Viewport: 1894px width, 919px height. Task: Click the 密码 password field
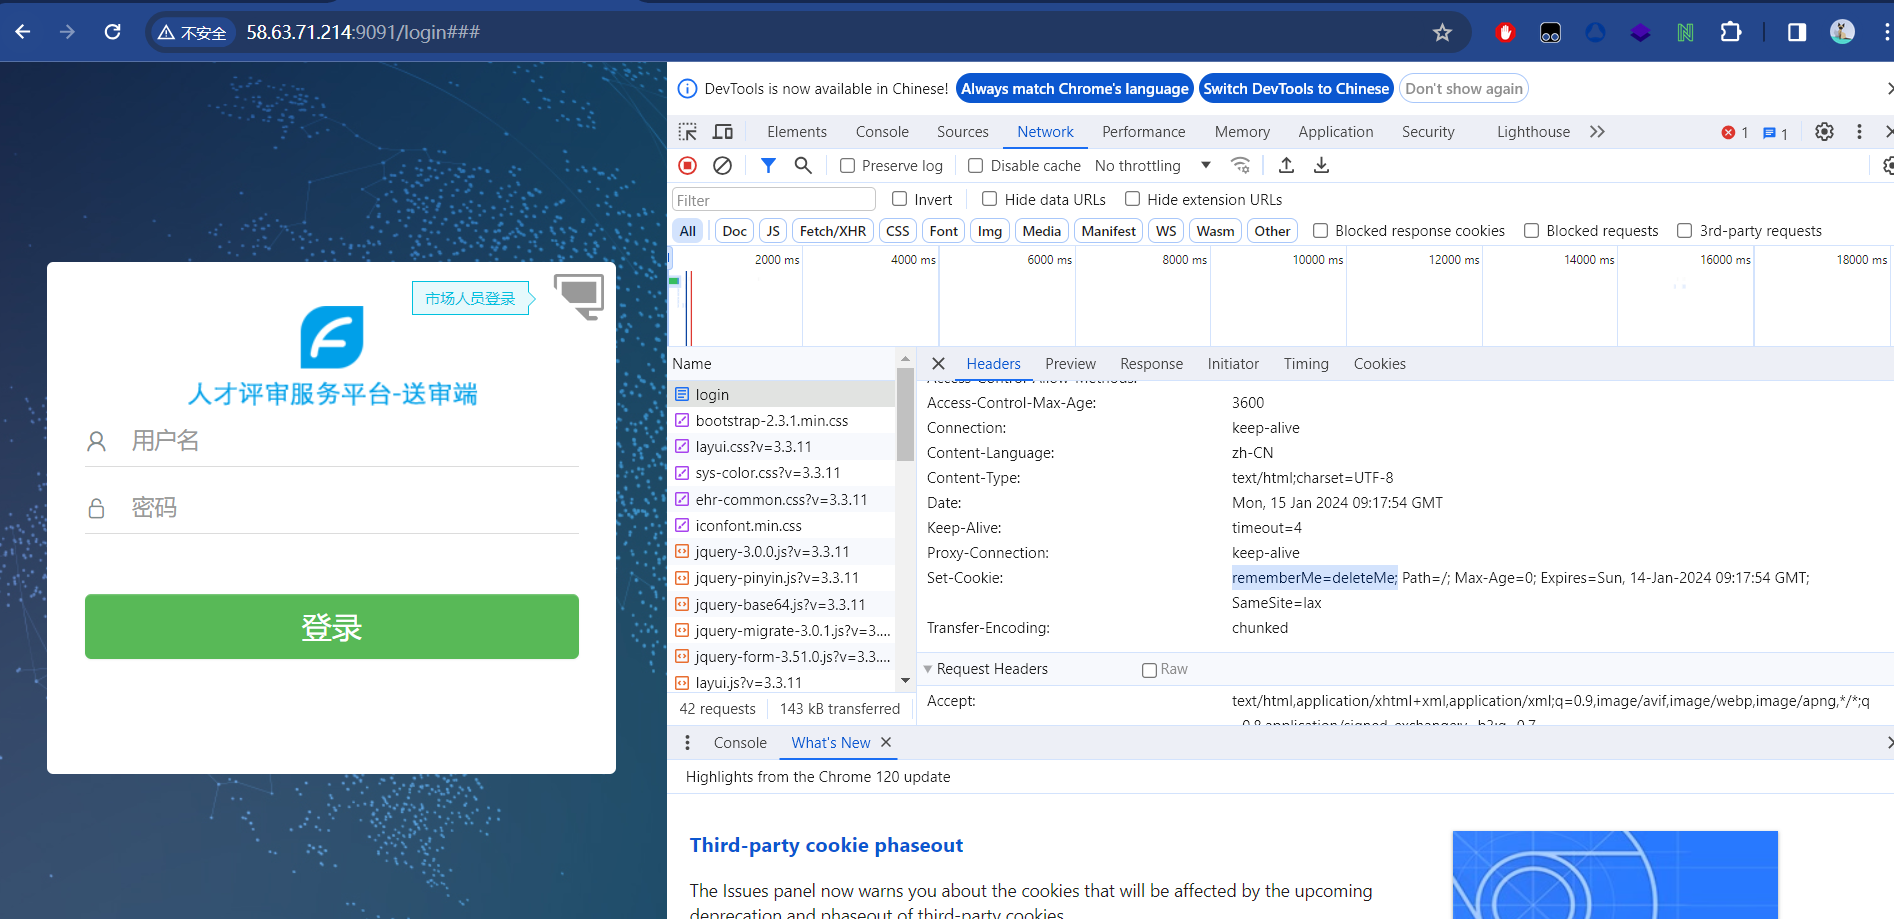[332, 508]
